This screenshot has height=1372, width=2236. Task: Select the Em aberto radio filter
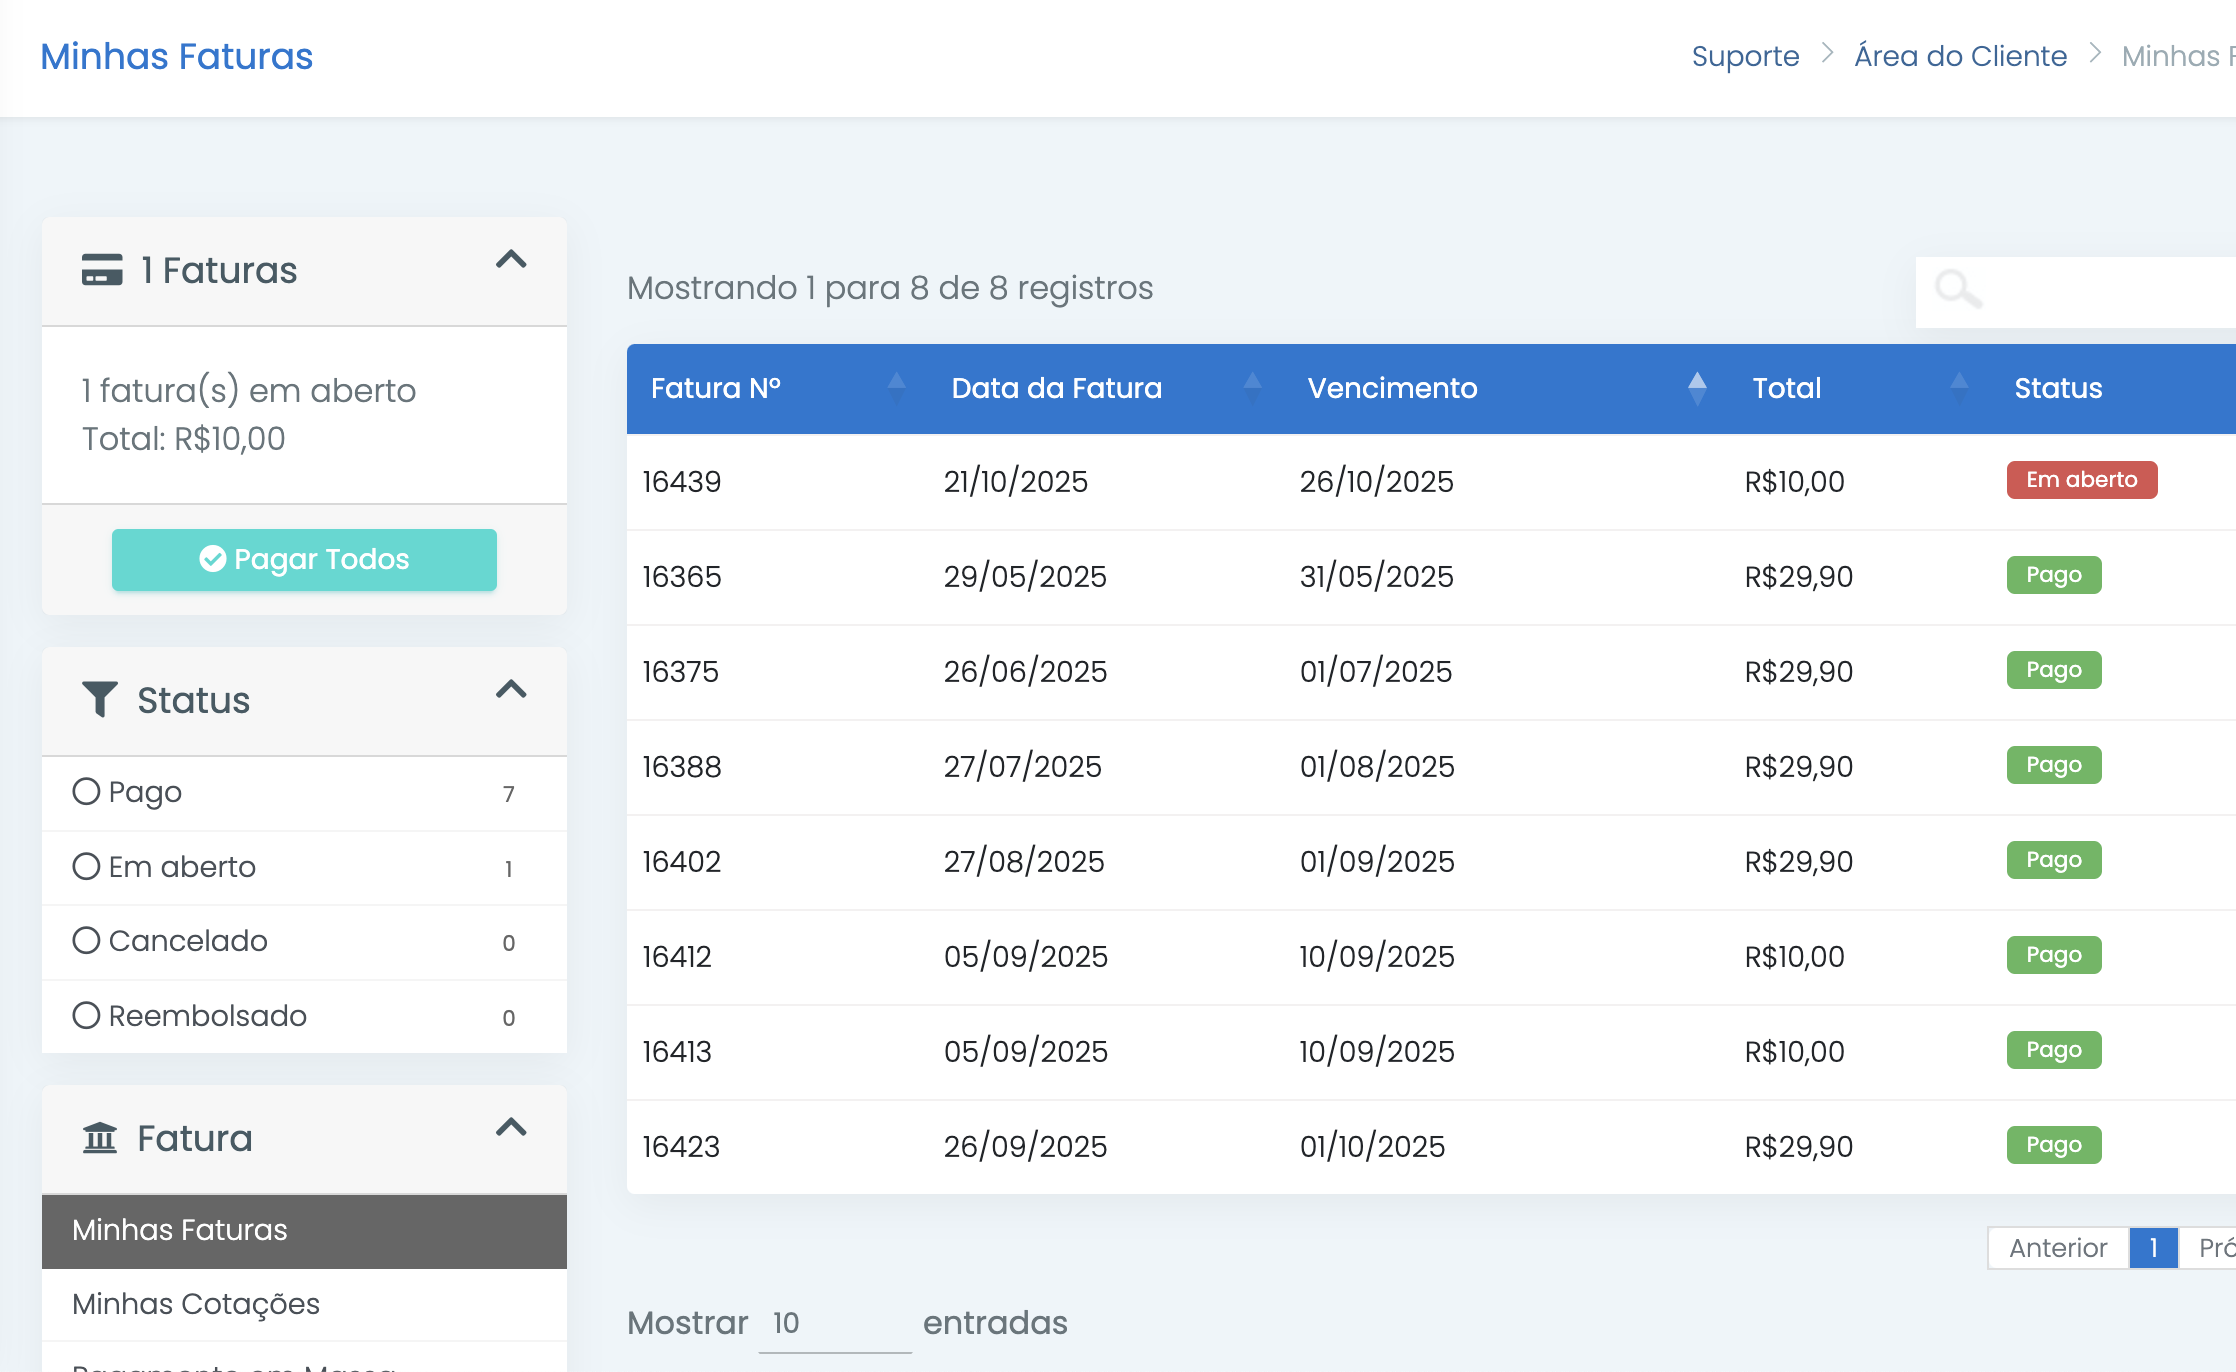coord(87,866)
